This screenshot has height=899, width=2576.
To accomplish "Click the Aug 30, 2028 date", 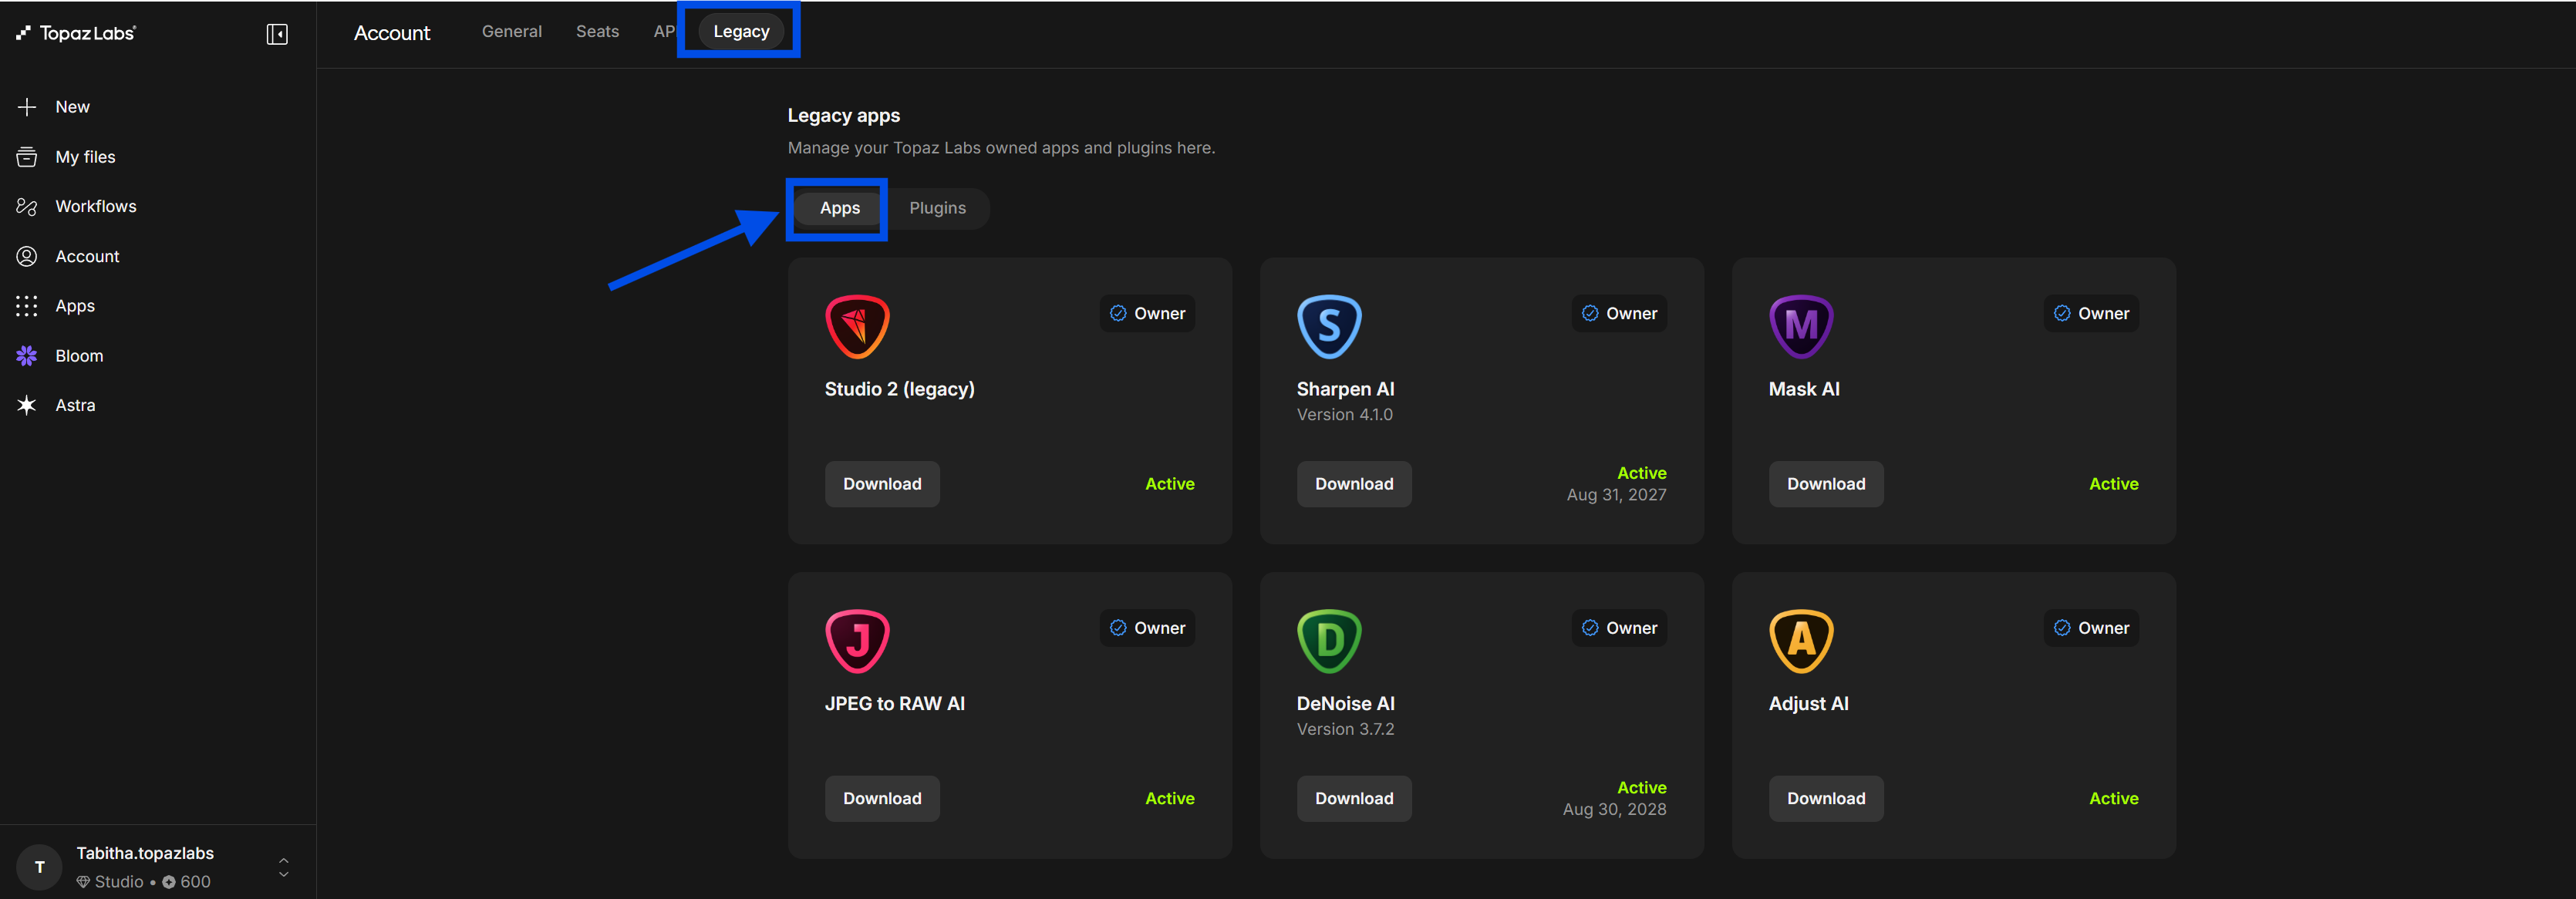I will click(x=1614, y=810).
